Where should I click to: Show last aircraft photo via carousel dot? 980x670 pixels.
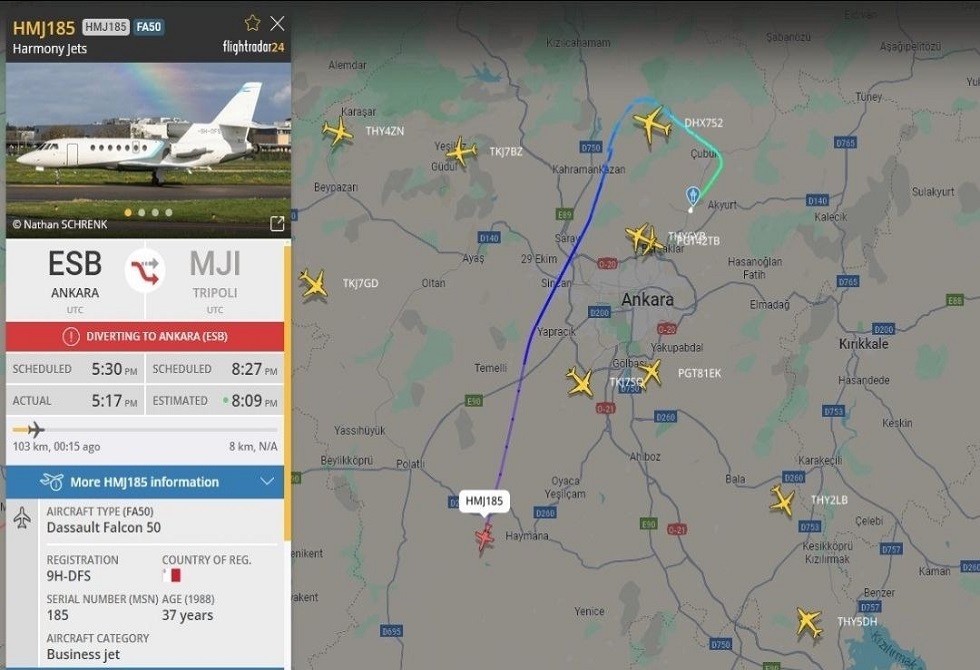[169, 212]
